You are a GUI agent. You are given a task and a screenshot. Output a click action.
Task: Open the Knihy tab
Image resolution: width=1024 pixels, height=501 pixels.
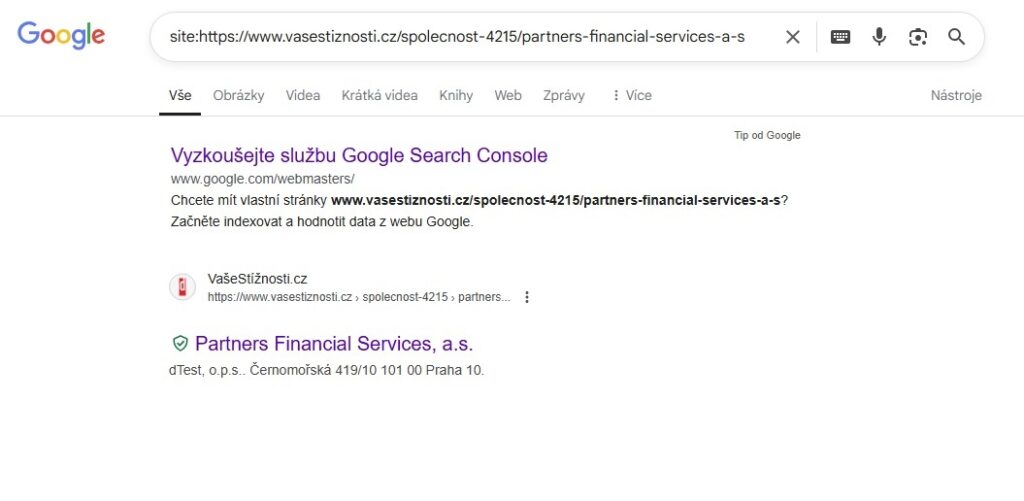coord(456,95)
